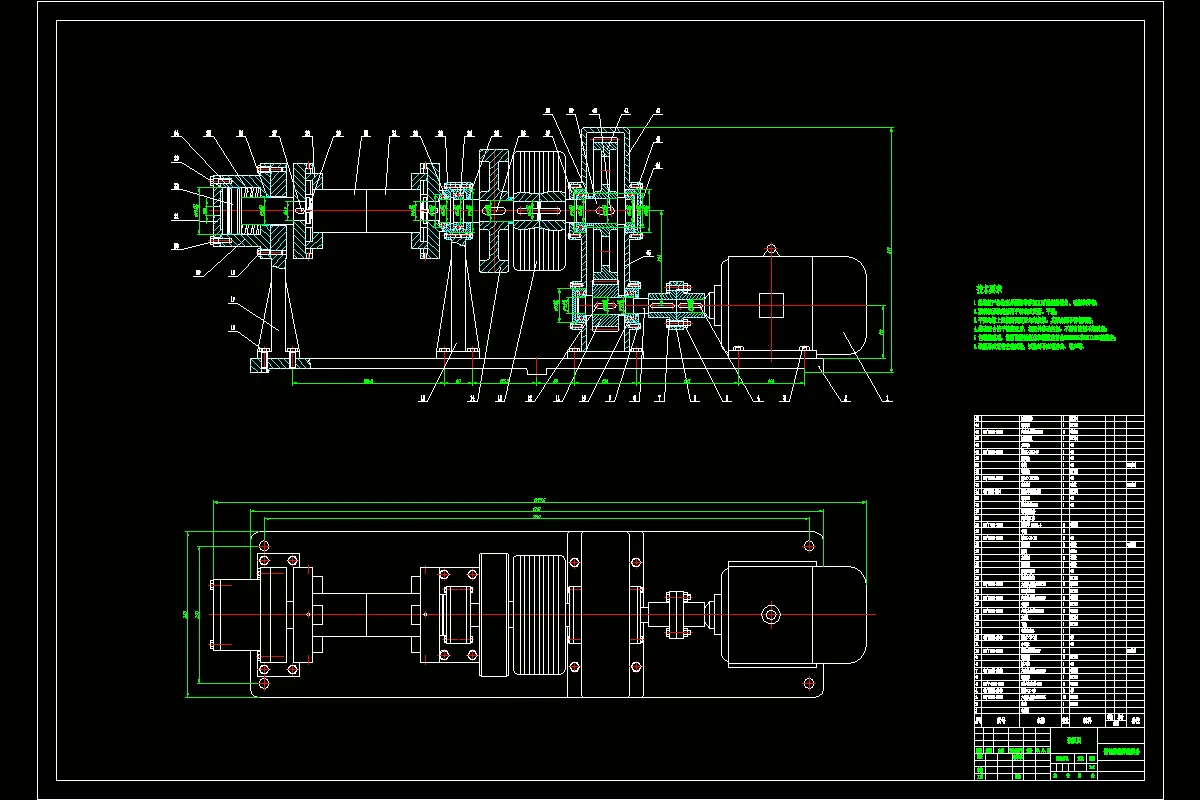1200x800 pixels.
Task: Select the ribbed belt pulley in the plan view
Action: click(539, 614)
